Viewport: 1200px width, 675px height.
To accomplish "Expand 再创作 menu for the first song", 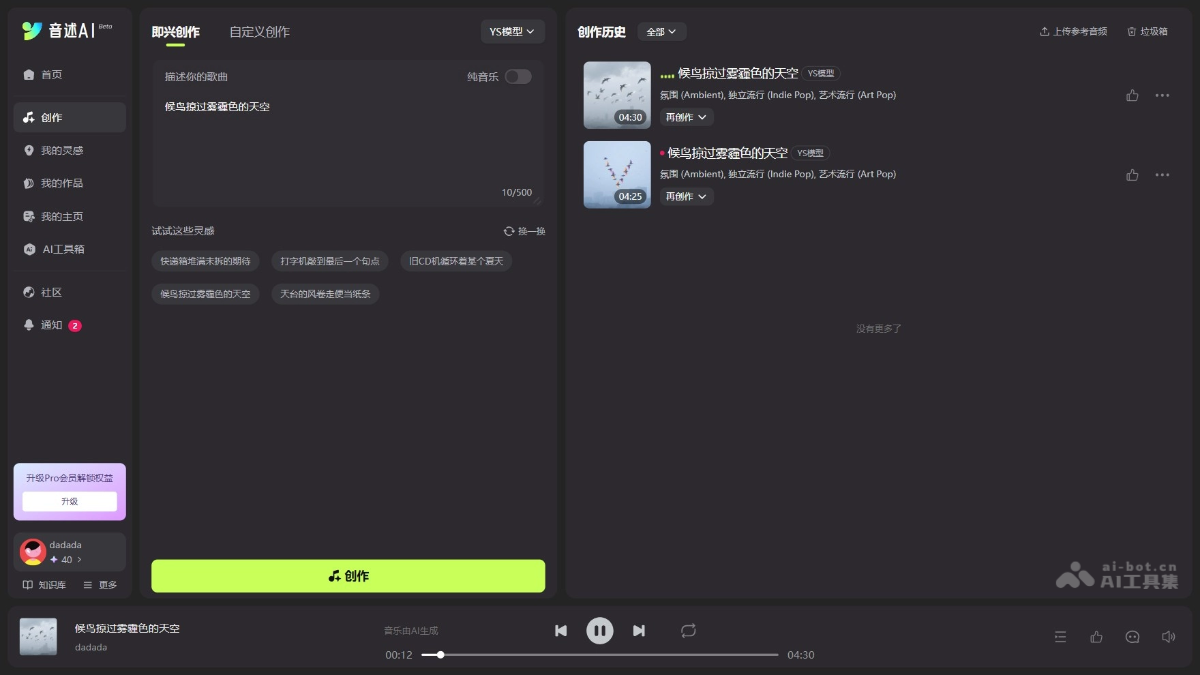I will [686, 117].
